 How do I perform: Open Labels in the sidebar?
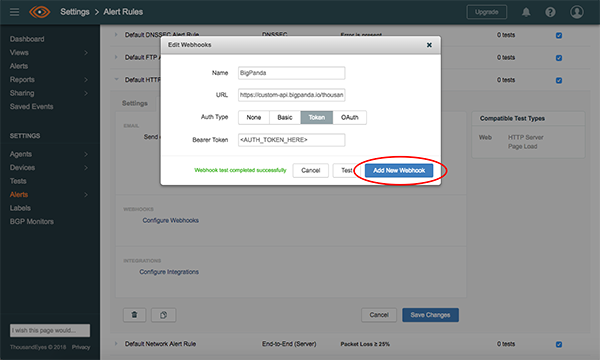(20, 208)
